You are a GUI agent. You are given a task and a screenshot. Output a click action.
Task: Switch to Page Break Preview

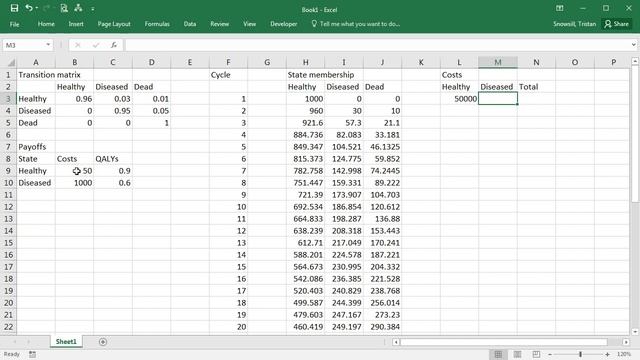536,354
